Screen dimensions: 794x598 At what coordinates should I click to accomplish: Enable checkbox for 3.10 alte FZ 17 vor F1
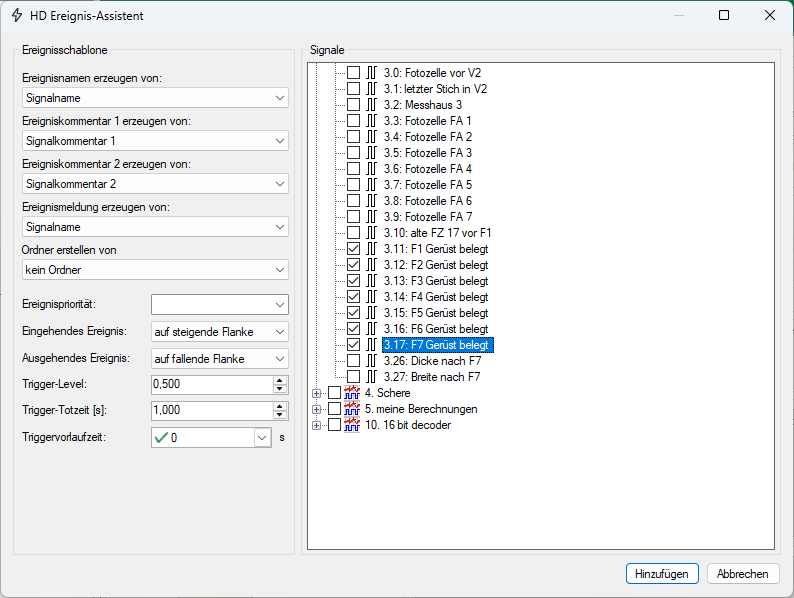tap(353, 233)
